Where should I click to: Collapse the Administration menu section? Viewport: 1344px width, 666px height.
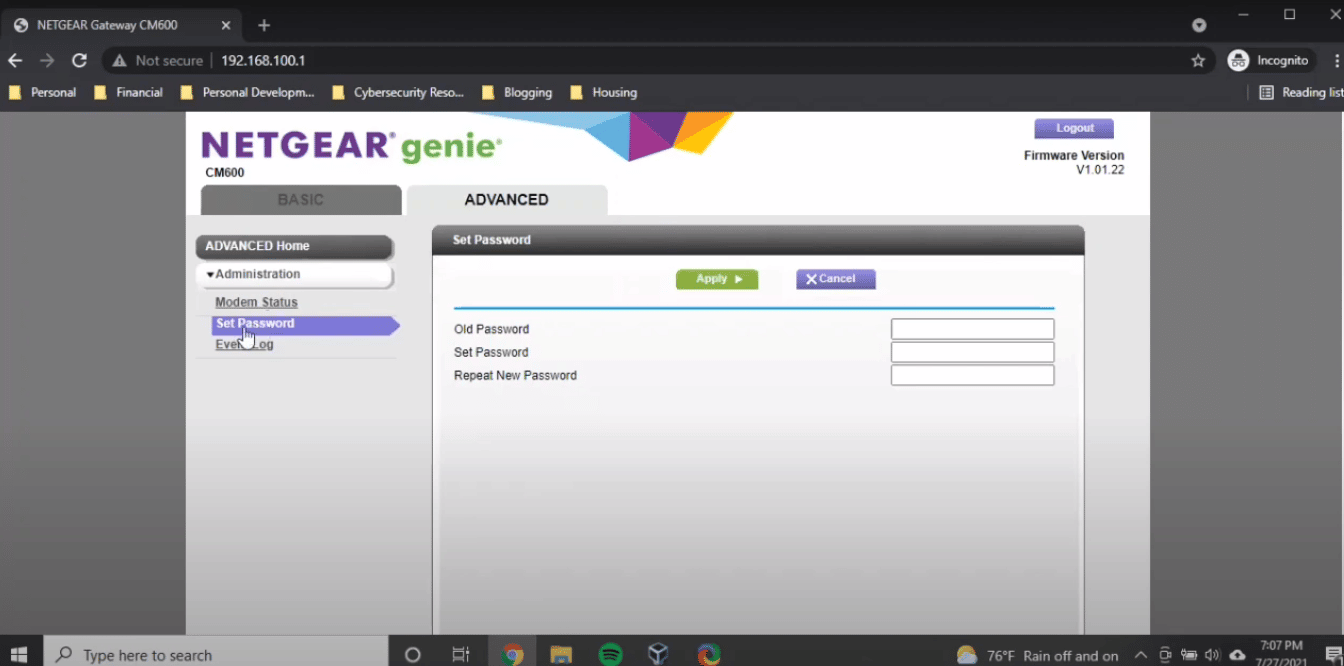pos(294,275)
